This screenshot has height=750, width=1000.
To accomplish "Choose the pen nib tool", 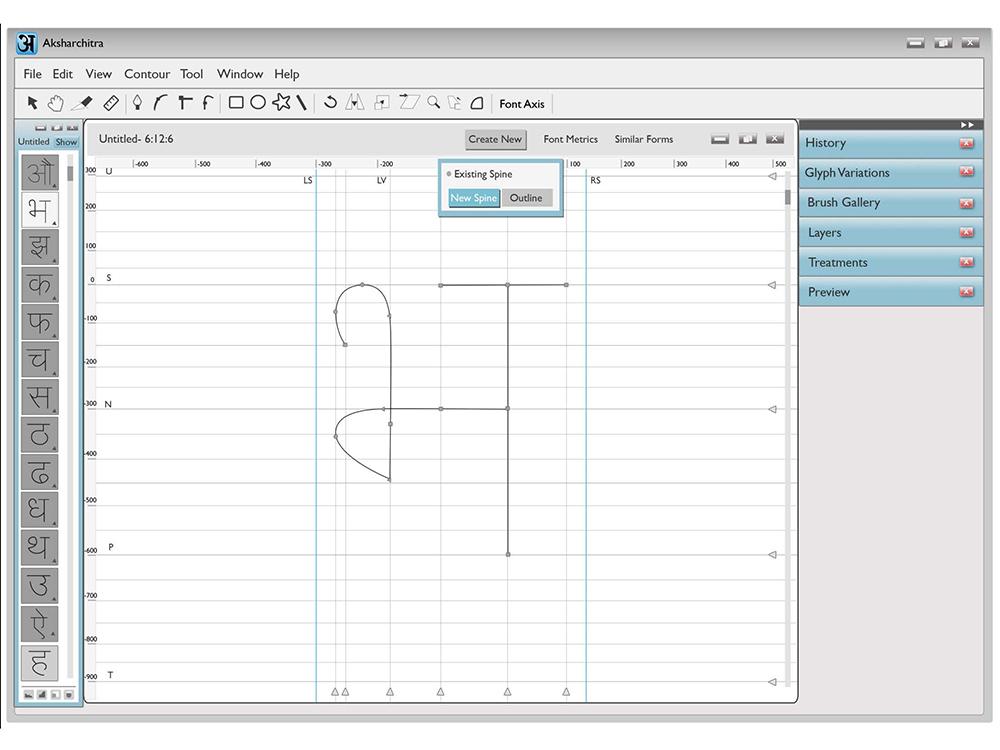I will point(137,103).
